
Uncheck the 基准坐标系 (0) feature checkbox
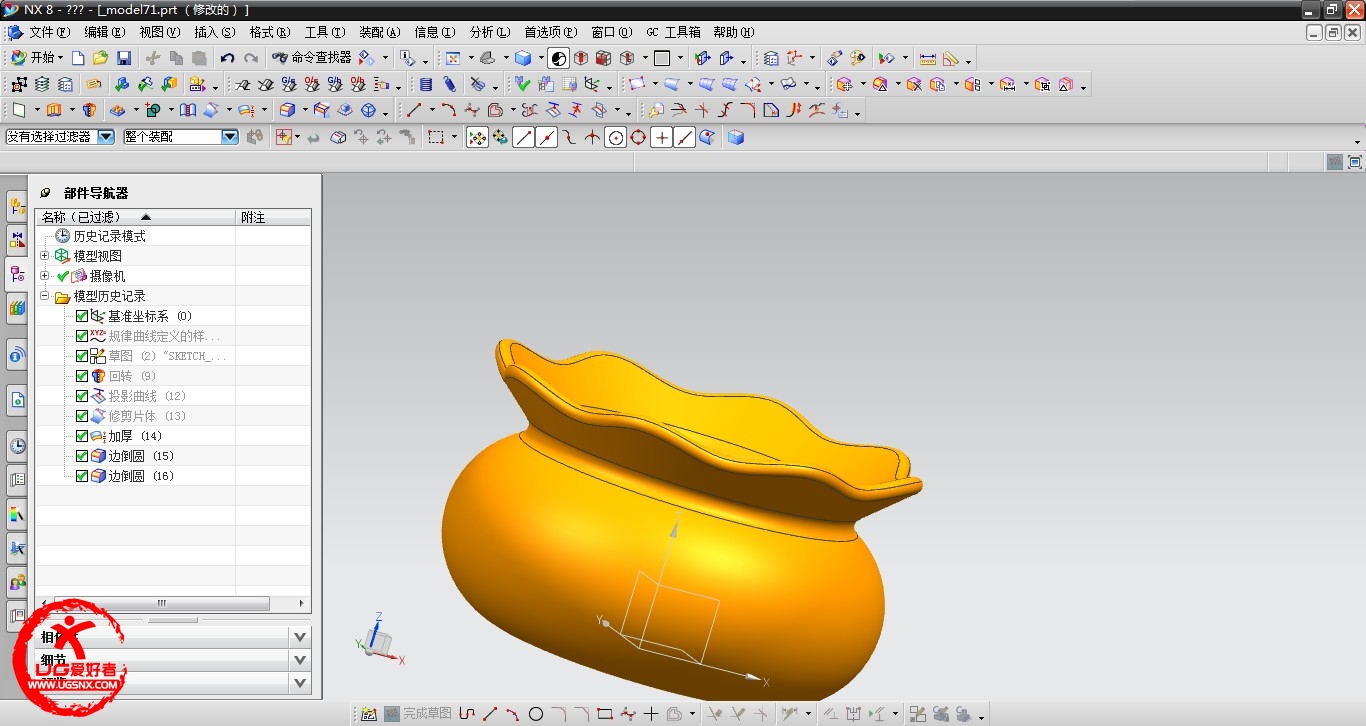82,316
